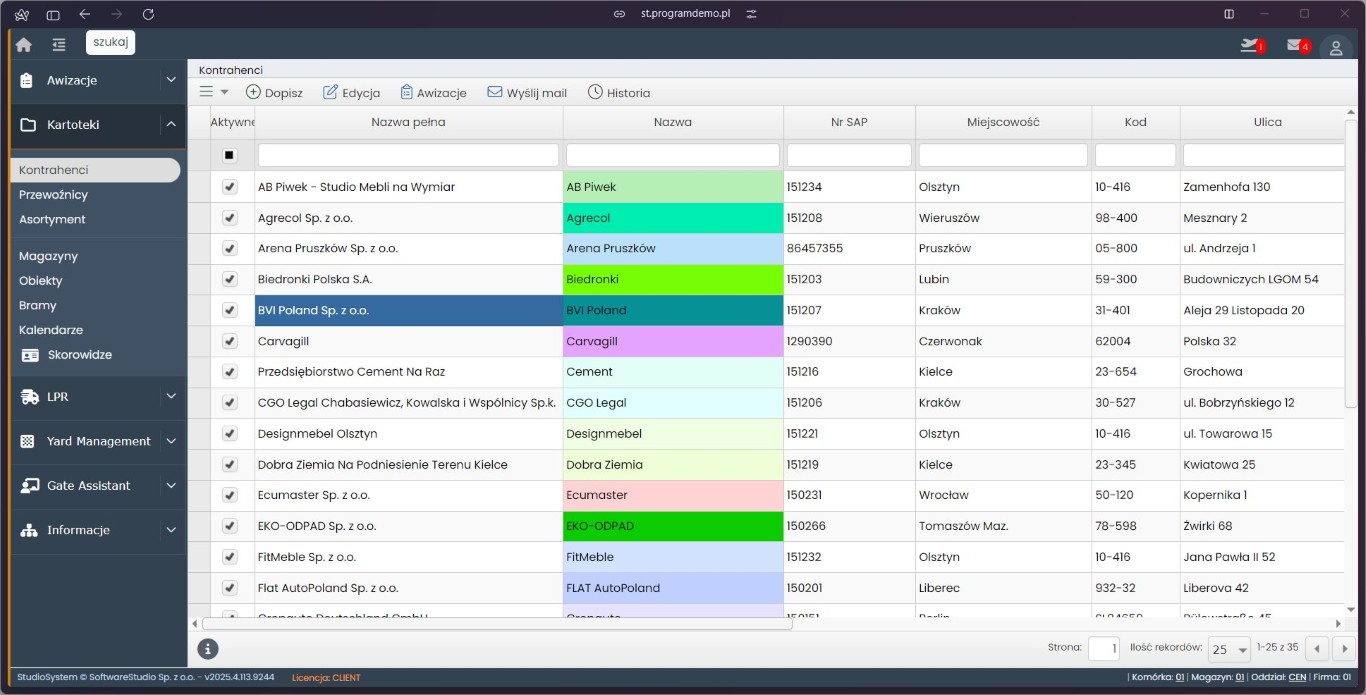Viewport: 1366px width, 695px height.
Task: Click the Yard Management checkered icon
Action: click(28, 441)
